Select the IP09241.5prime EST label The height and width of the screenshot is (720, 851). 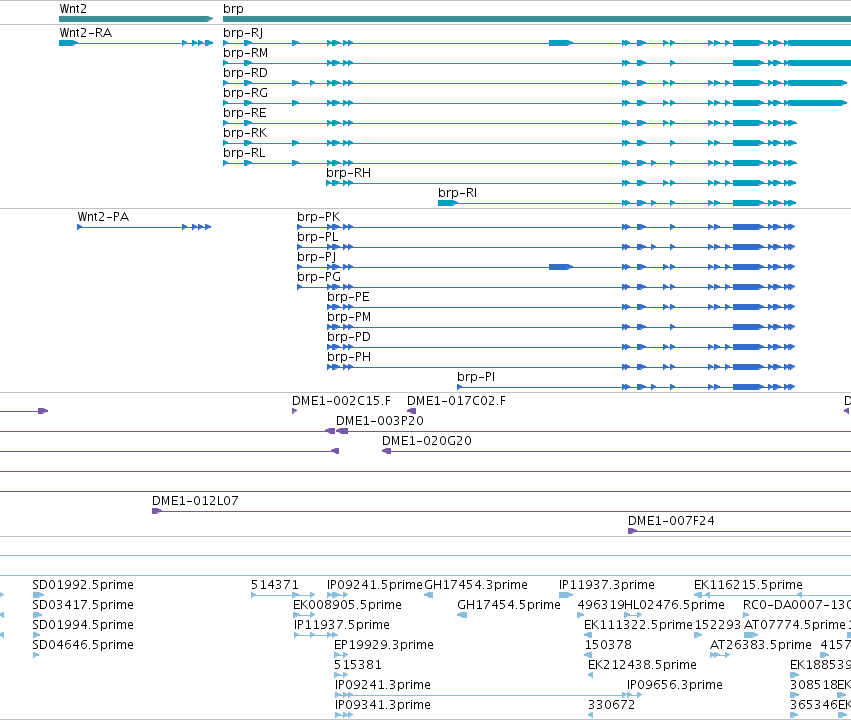coord(374,585)
